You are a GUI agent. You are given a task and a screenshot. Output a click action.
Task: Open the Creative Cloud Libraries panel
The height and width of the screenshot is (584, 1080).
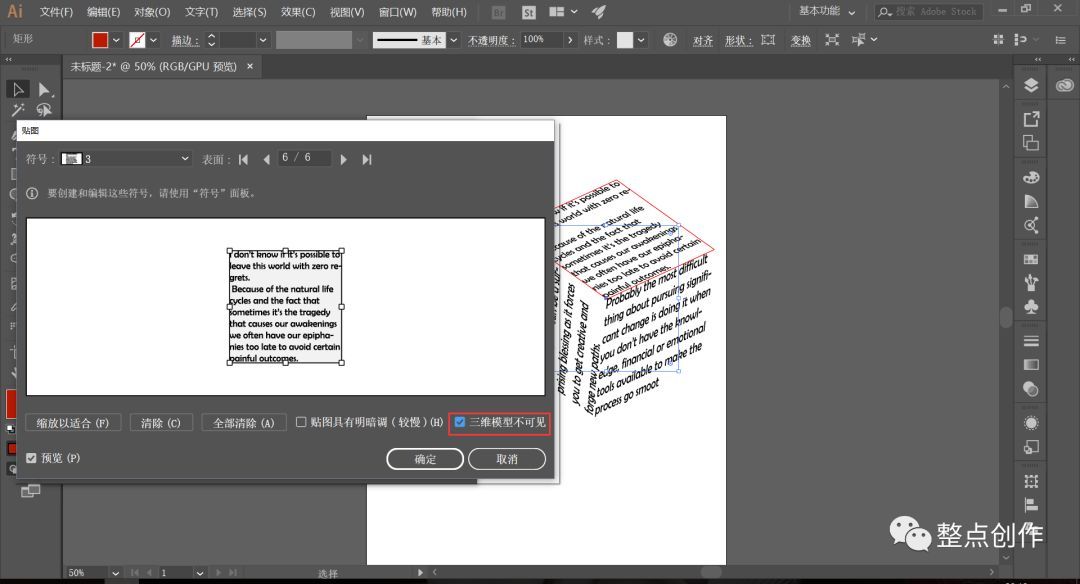pos(1064,85)
